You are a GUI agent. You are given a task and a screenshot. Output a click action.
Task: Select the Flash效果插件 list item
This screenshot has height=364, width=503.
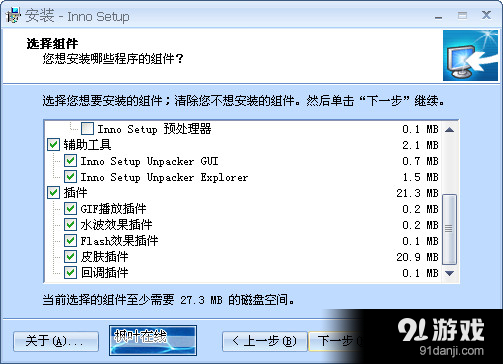[119, 241]
